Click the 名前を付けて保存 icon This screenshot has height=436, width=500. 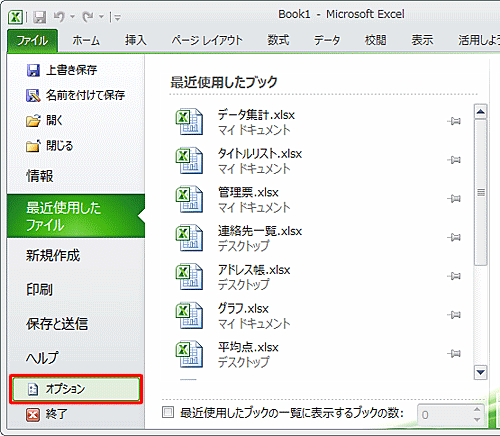(33, 96)
